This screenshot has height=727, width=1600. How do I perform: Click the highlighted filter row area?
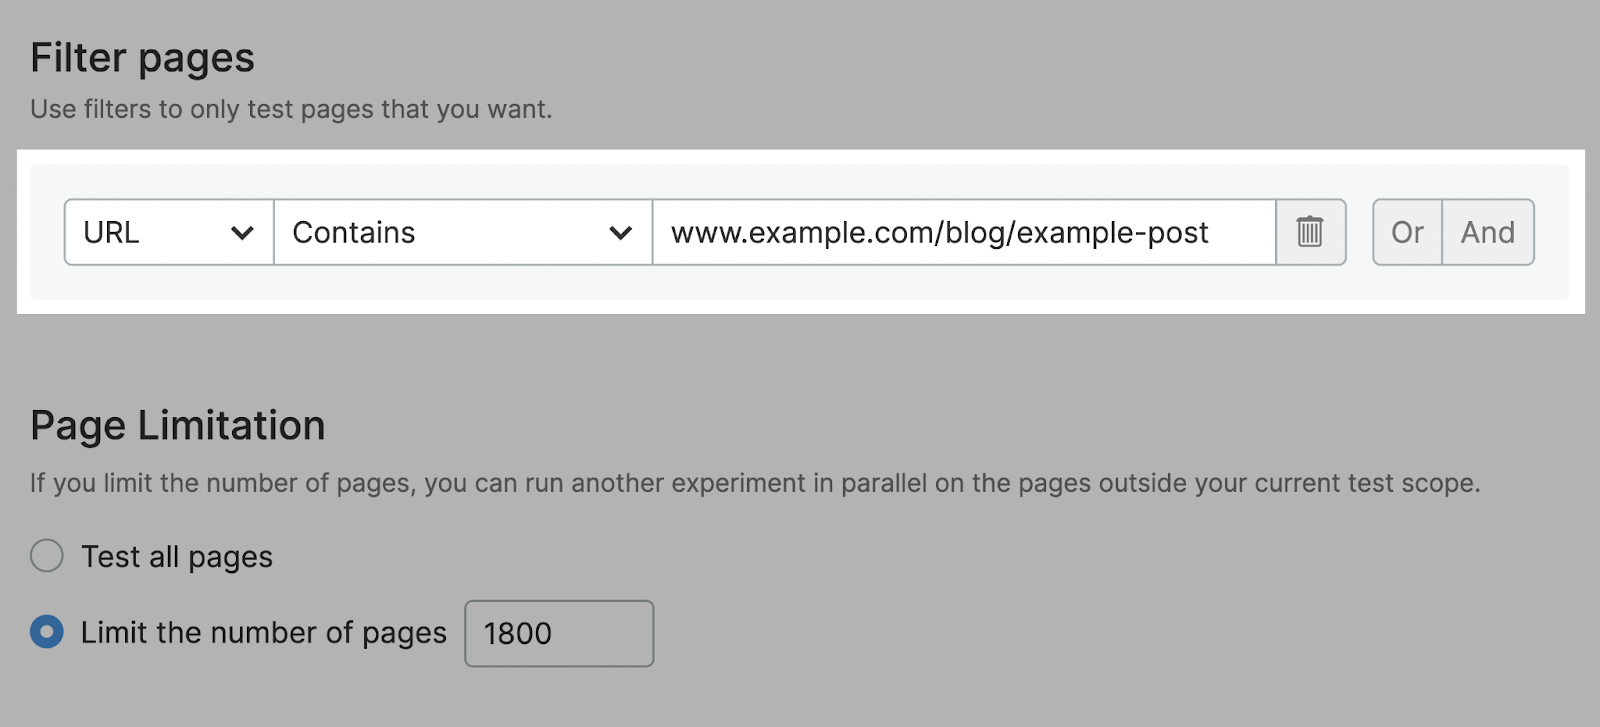point(800,230)
